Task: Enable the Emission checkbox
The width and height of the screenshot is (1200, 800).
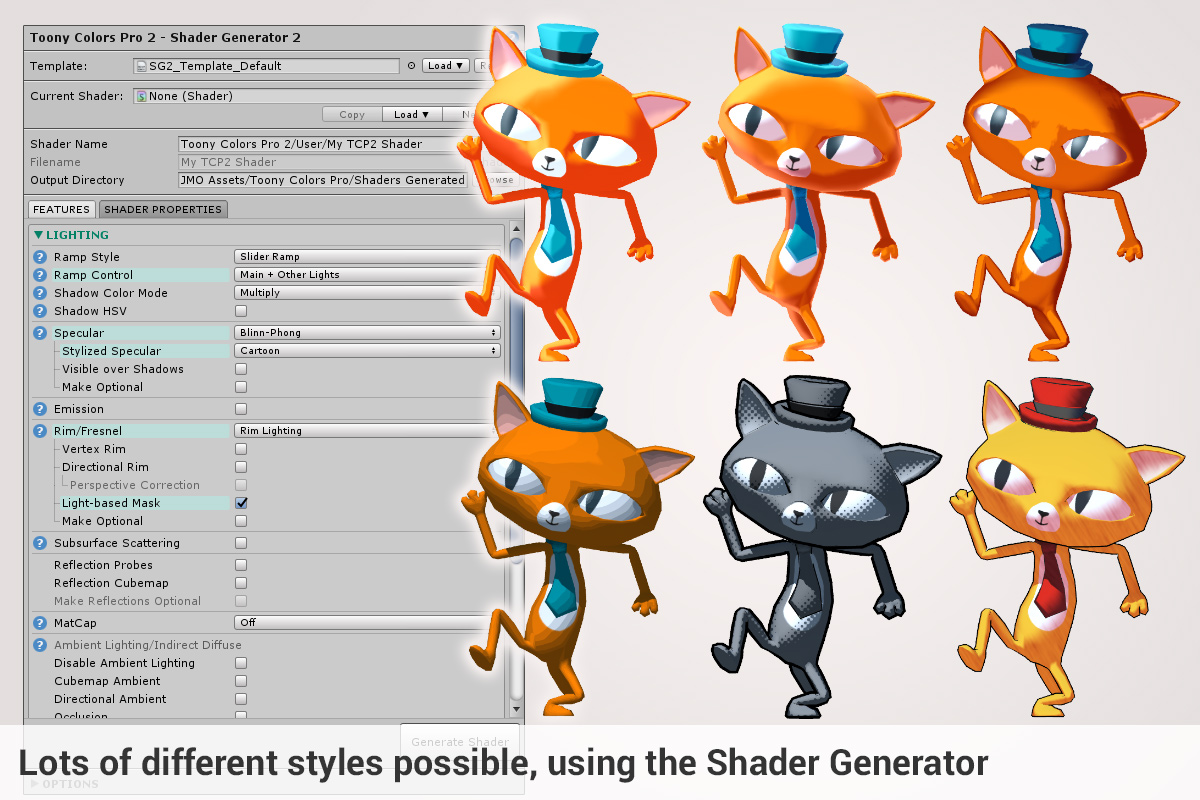Action: pos(241,409)
